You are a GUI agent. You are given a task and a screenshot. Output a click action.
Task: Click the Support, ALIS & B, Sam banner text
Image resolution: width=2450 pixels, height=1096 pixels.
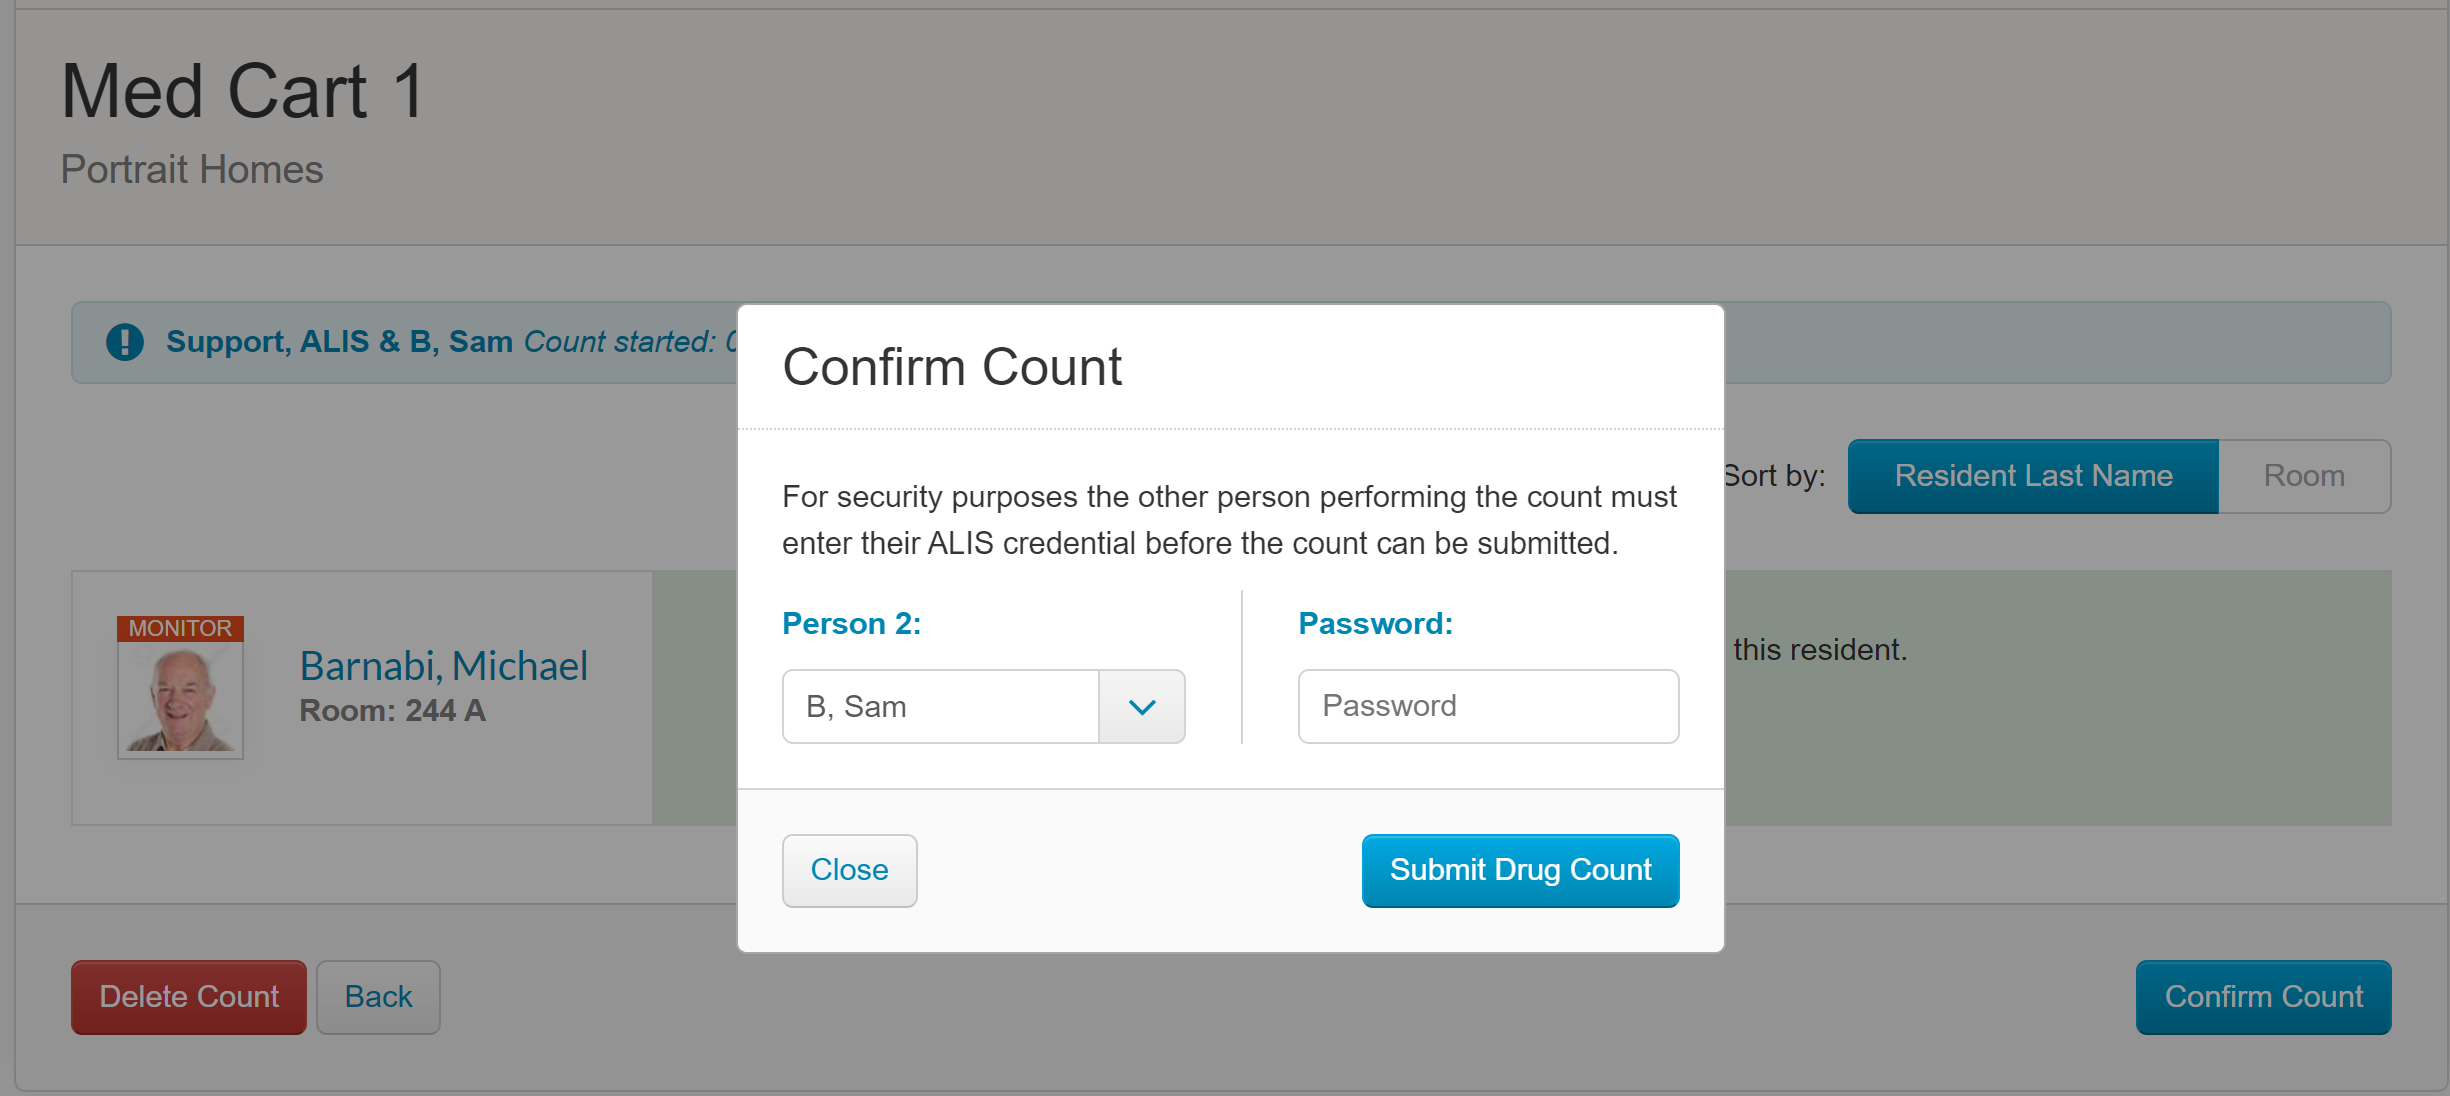(x=339, y=342)
